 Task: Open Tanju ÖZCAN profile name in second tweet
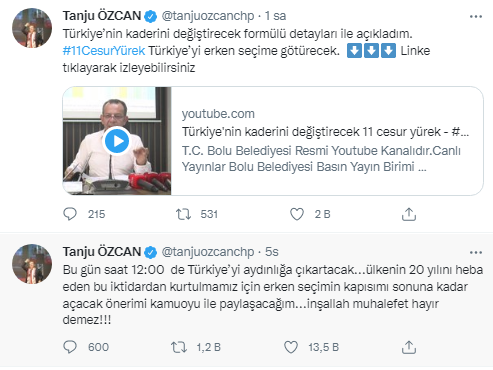(x=102, y=251)
